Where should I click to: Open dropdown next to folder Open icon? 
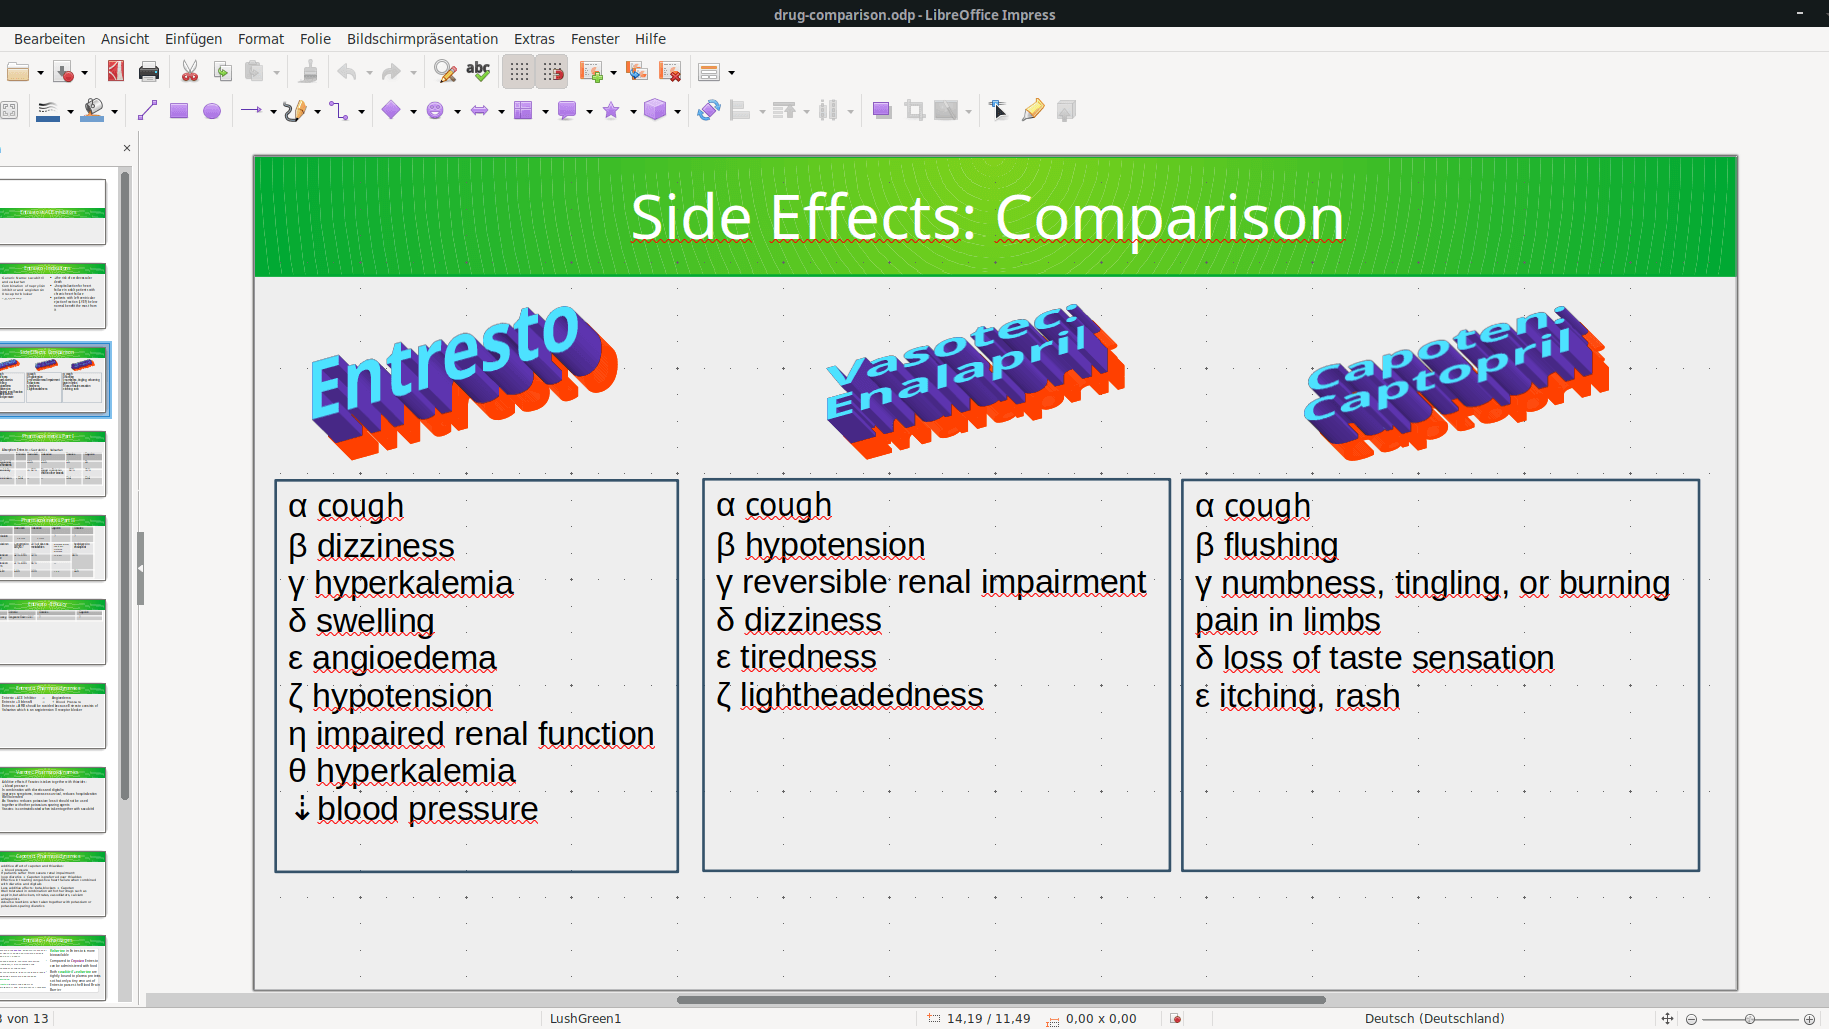pyautogui.click(x=40, y=73)
